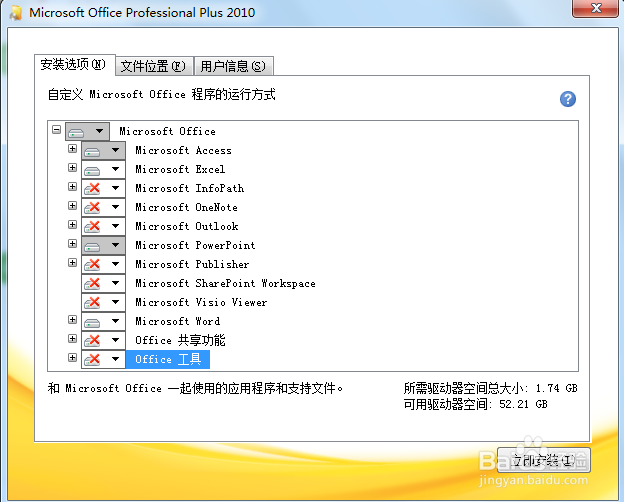Click the 立即安装(I) install button
The width and height of the screenshot is (624, 502).
(x=544, y=460)
